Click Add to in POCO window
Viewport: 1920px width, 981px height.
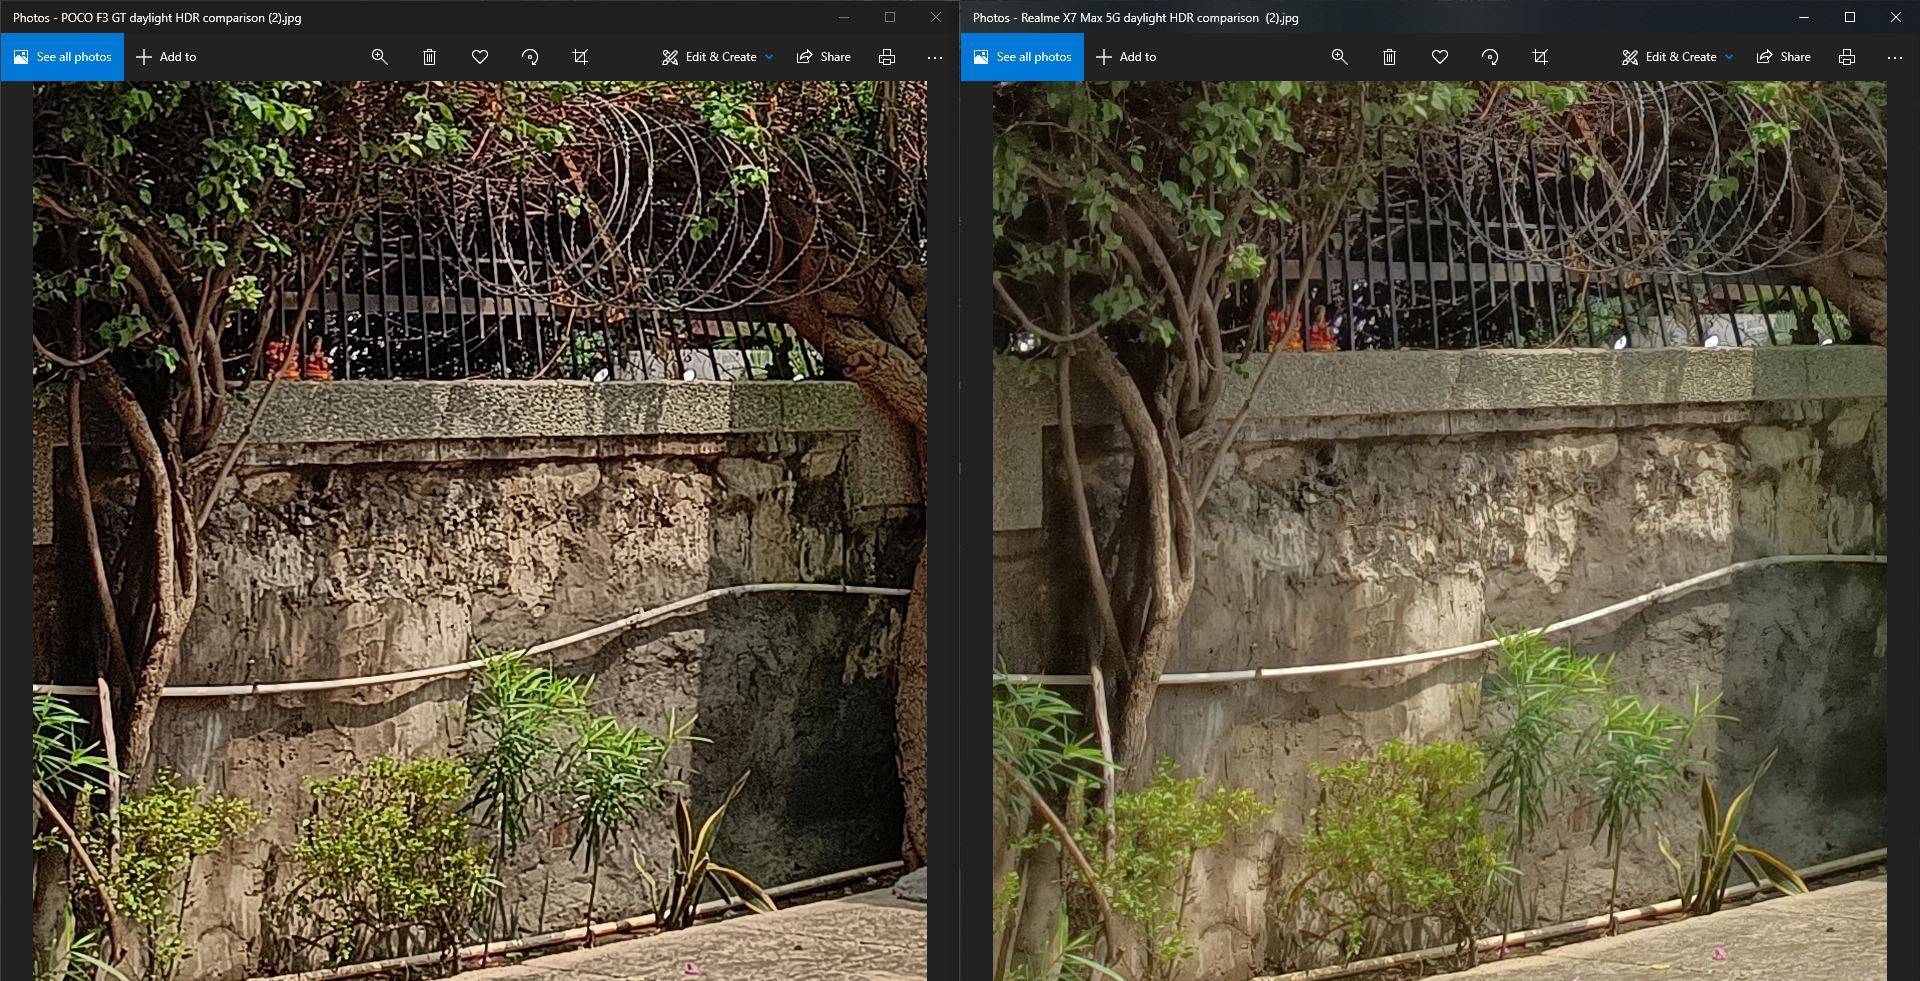(166, 57)
